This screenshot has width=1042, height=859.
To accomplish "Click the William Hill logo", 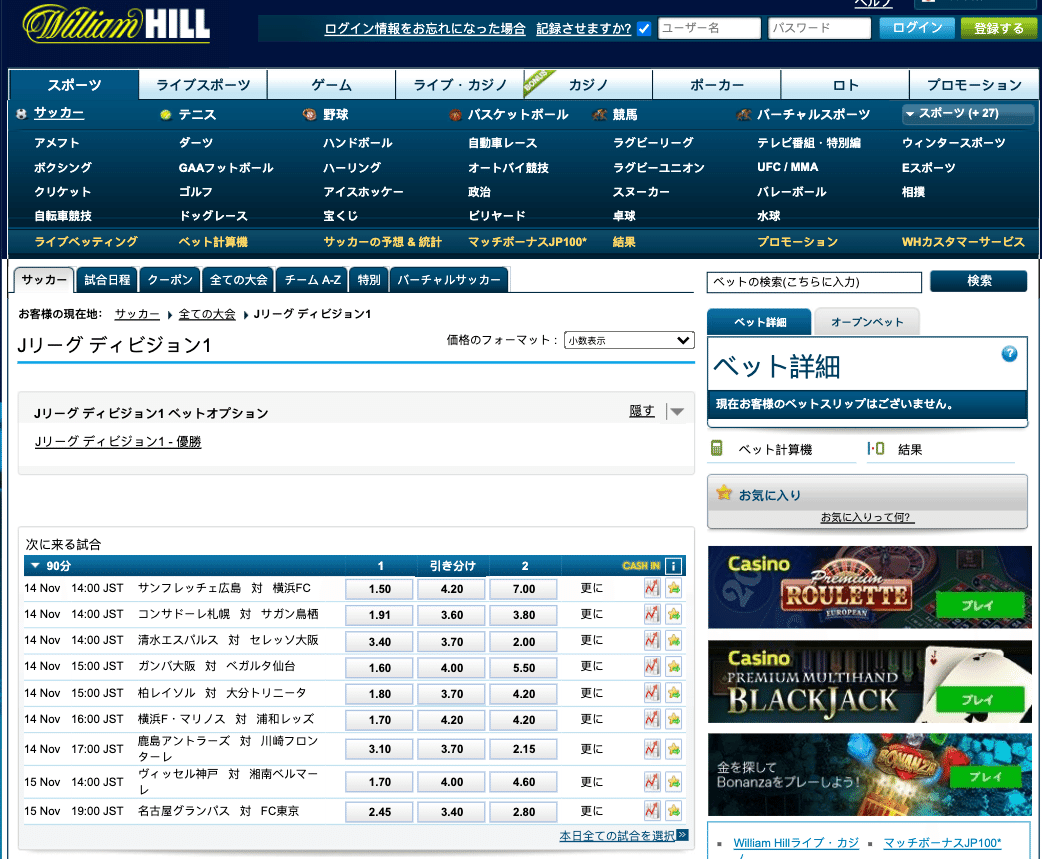I will [x=116, y=25].
